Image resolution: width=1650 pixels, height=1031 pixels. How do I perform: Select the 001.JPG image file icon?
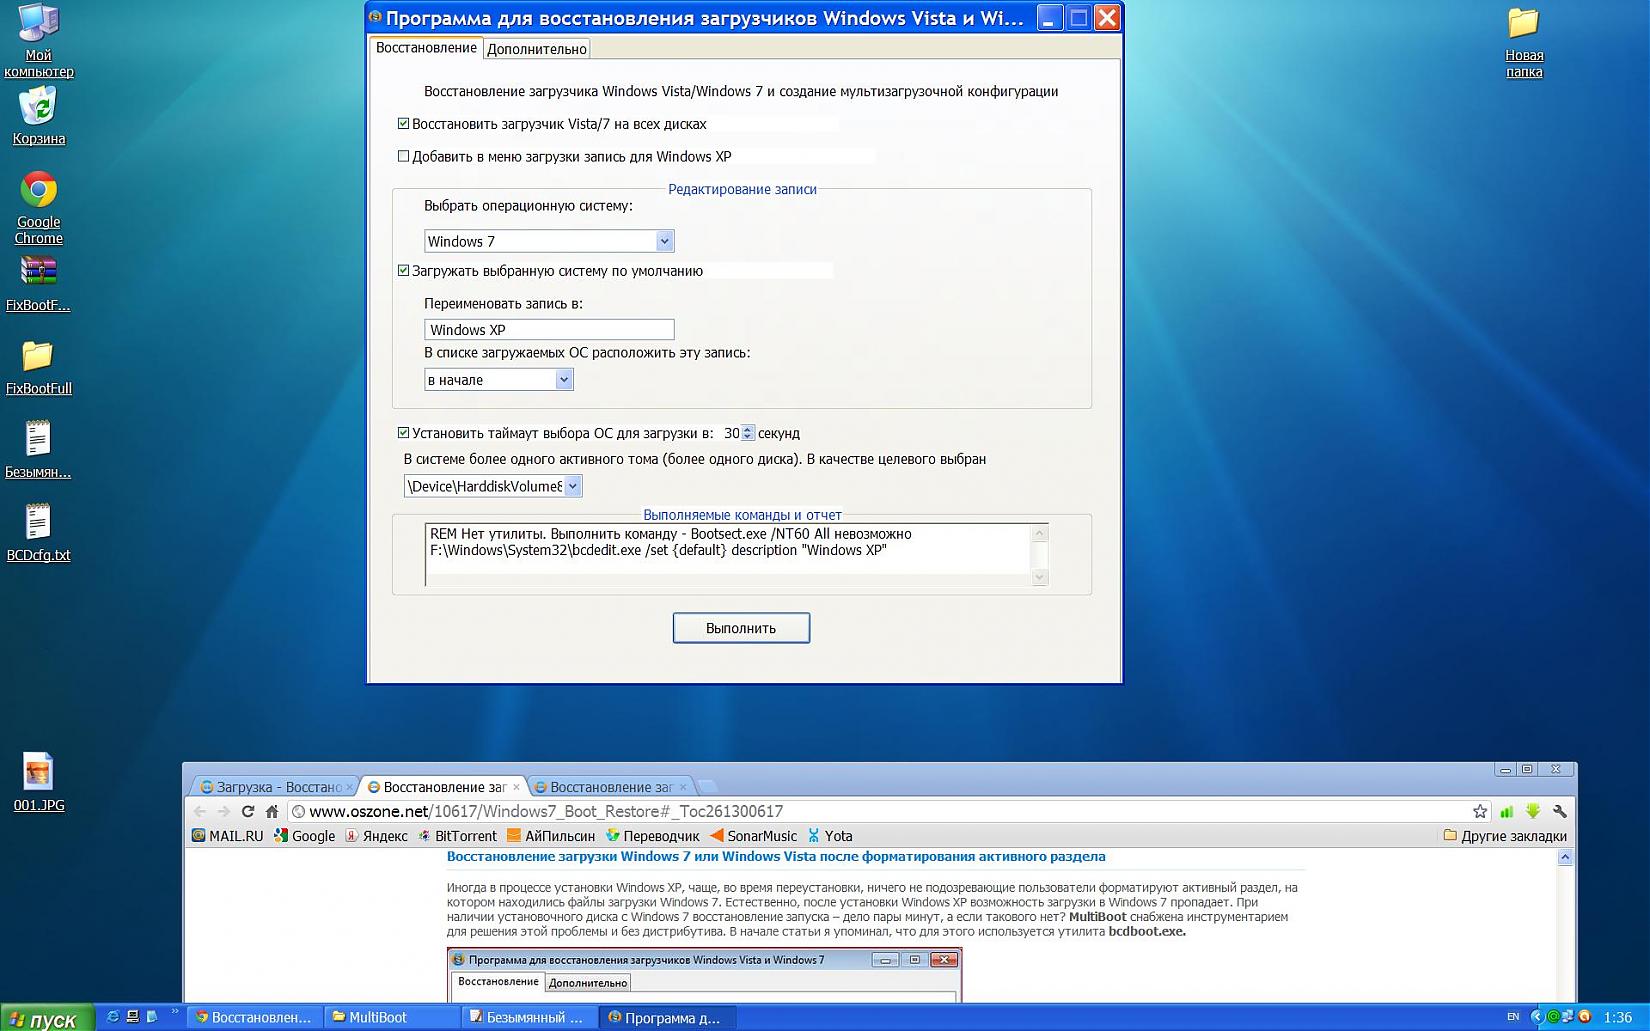[x=38, y=782]
